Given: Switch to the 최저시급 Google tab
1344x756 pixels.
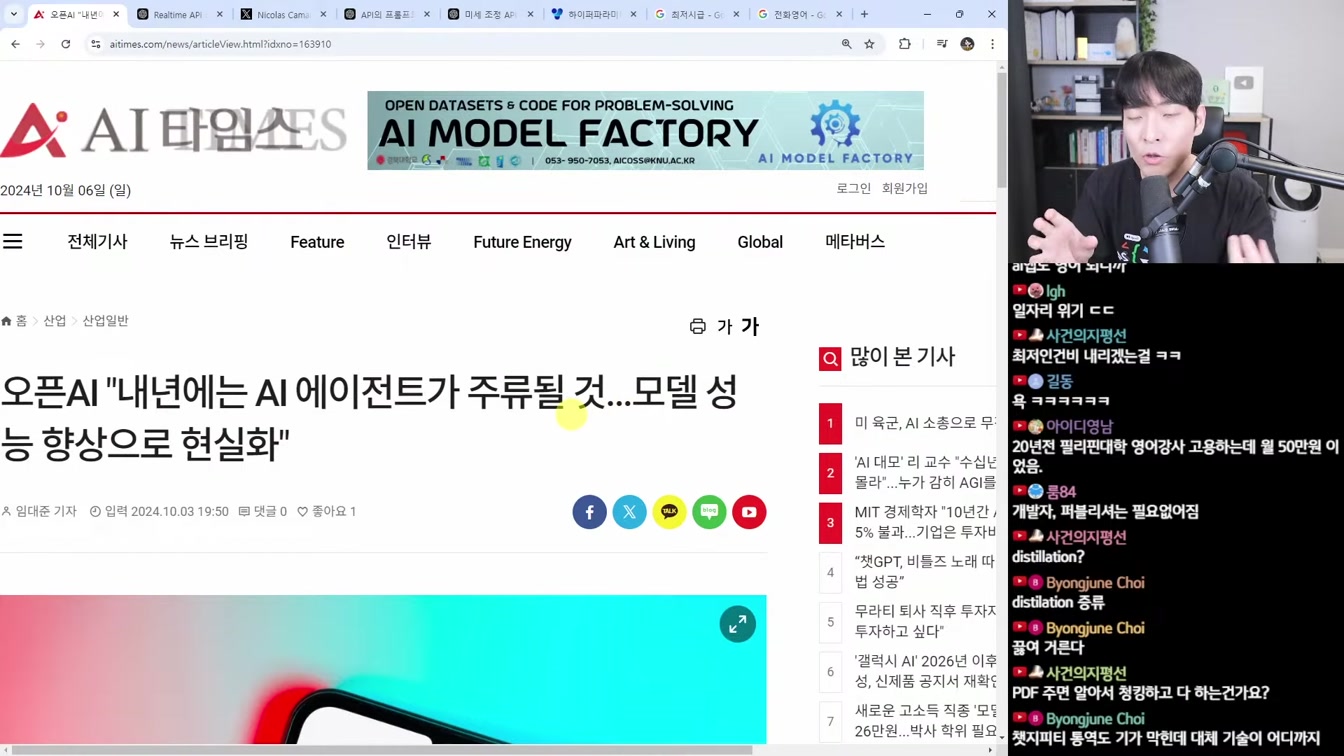Looking at the screenshot, I should [x=697, y=14].
